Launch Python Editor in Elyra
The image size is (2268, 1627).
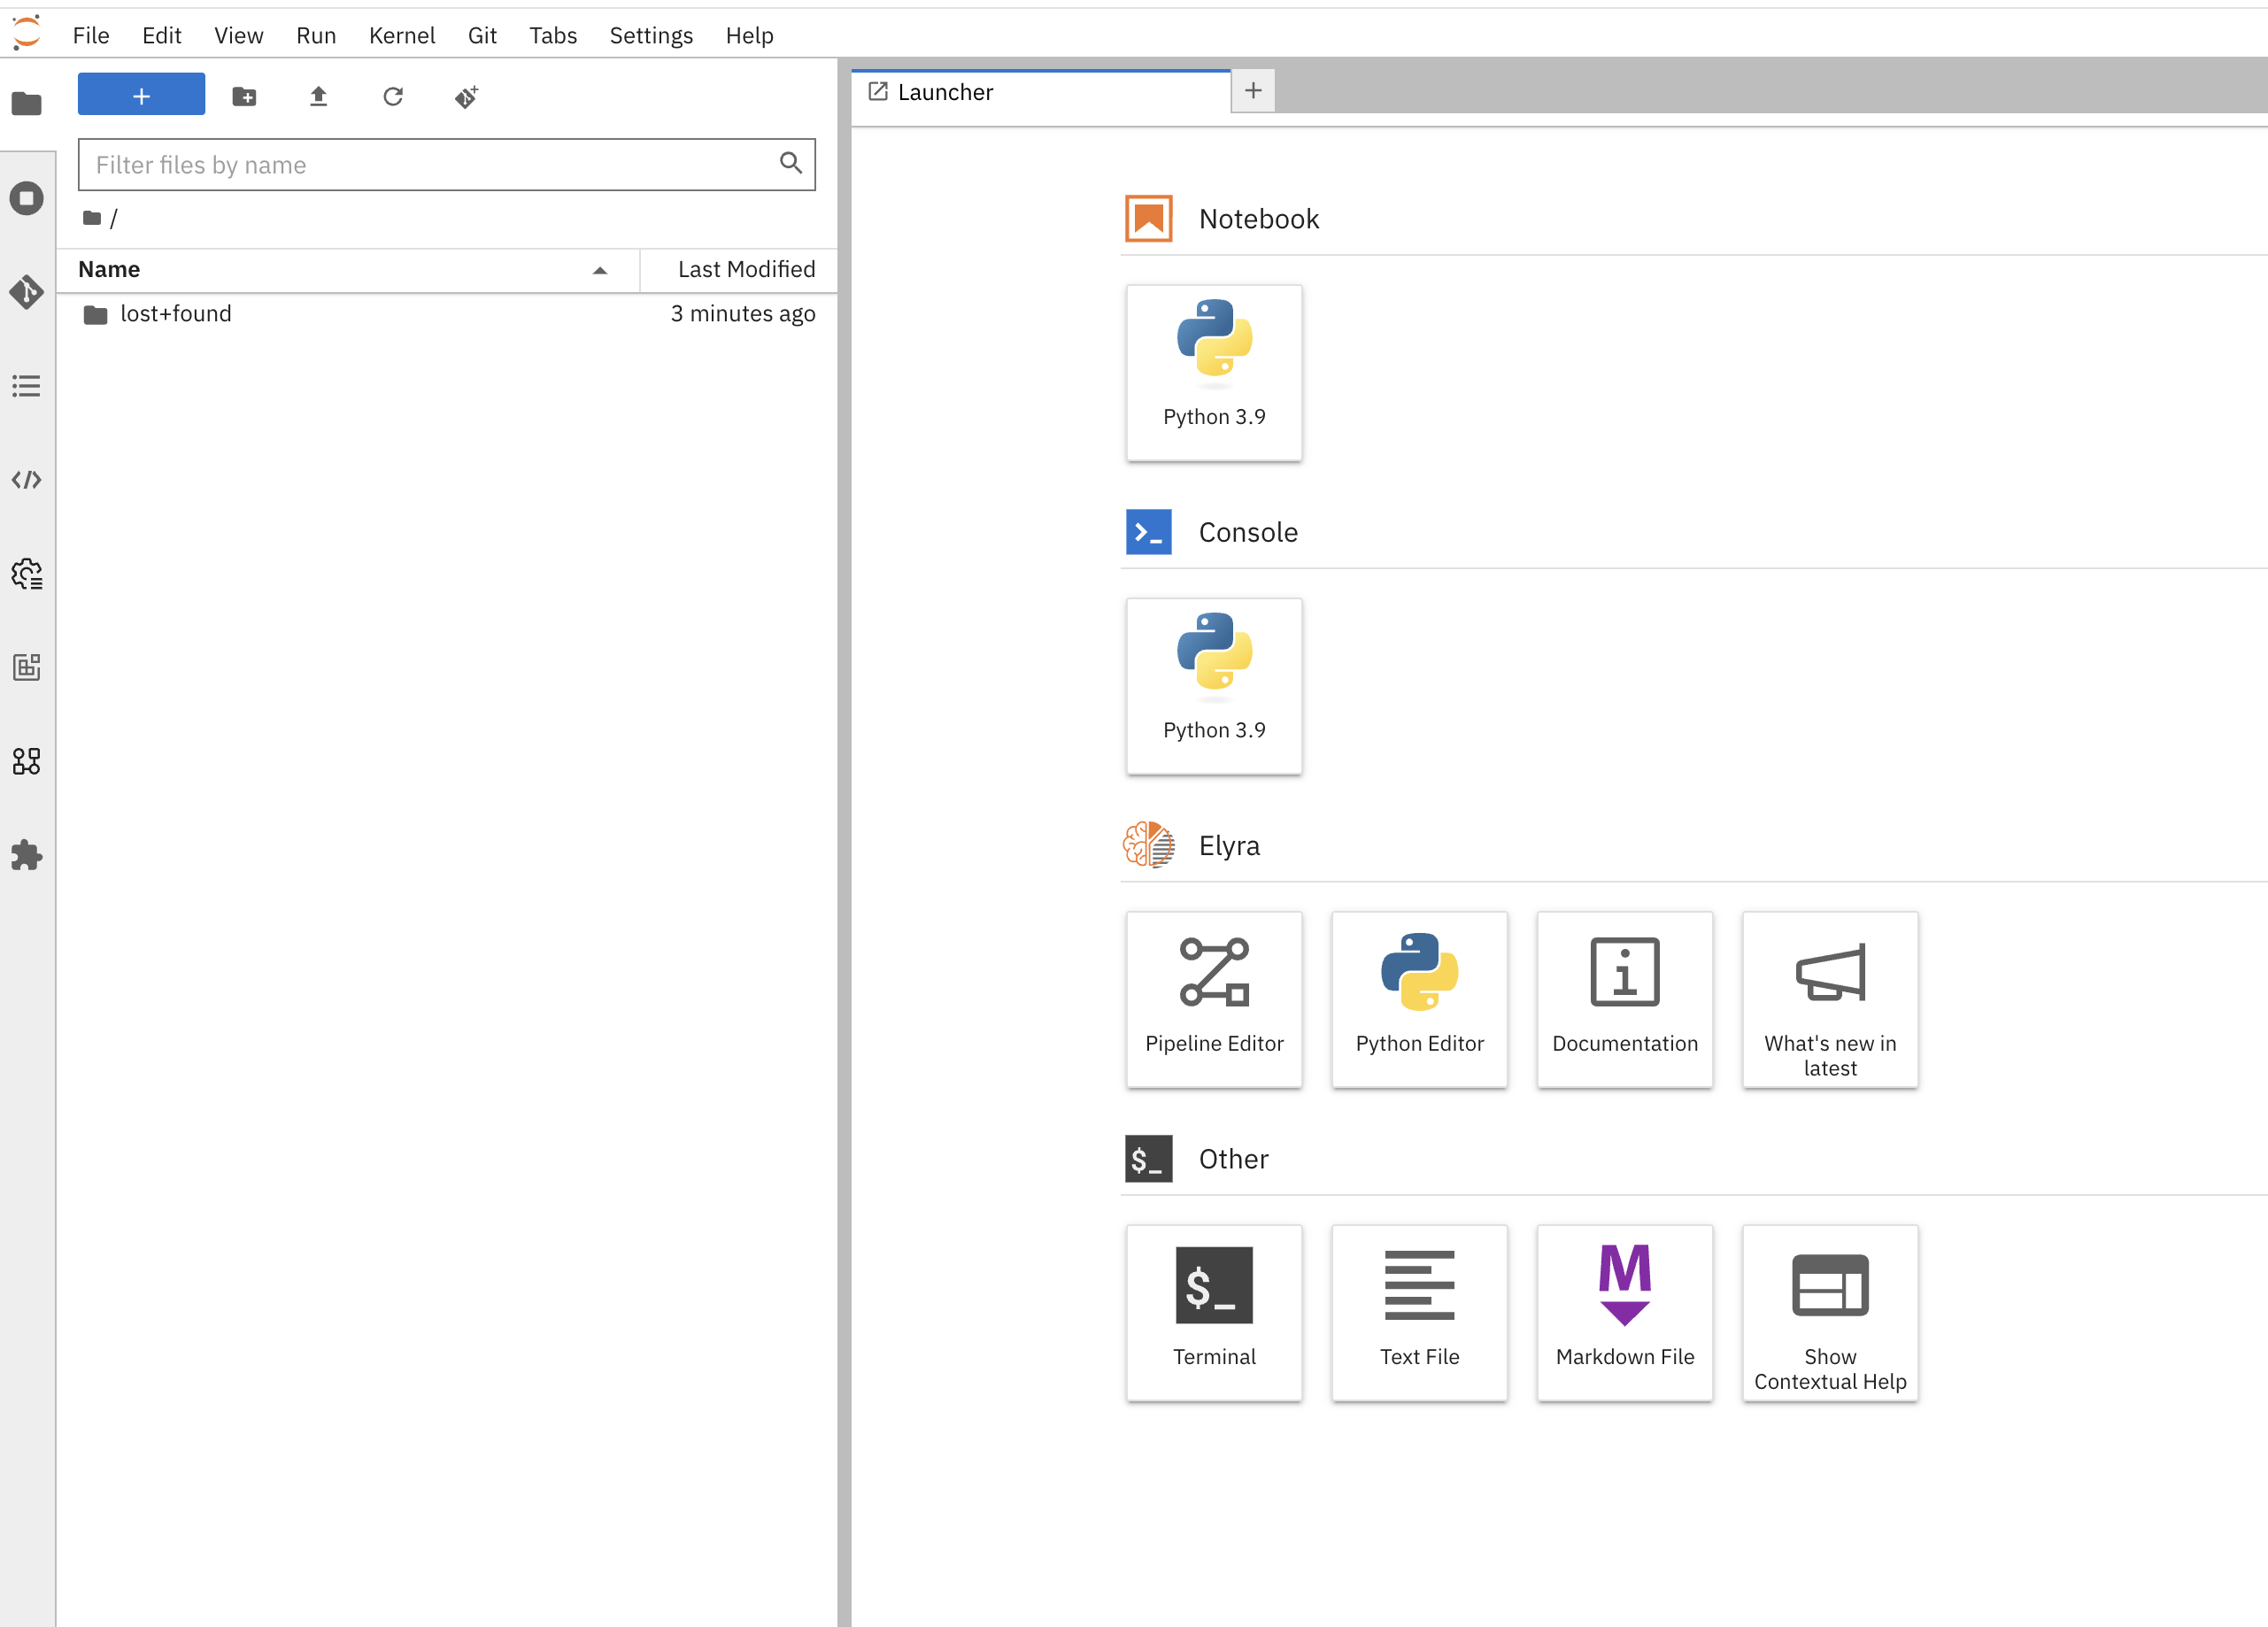click(x=1419, y=997)
